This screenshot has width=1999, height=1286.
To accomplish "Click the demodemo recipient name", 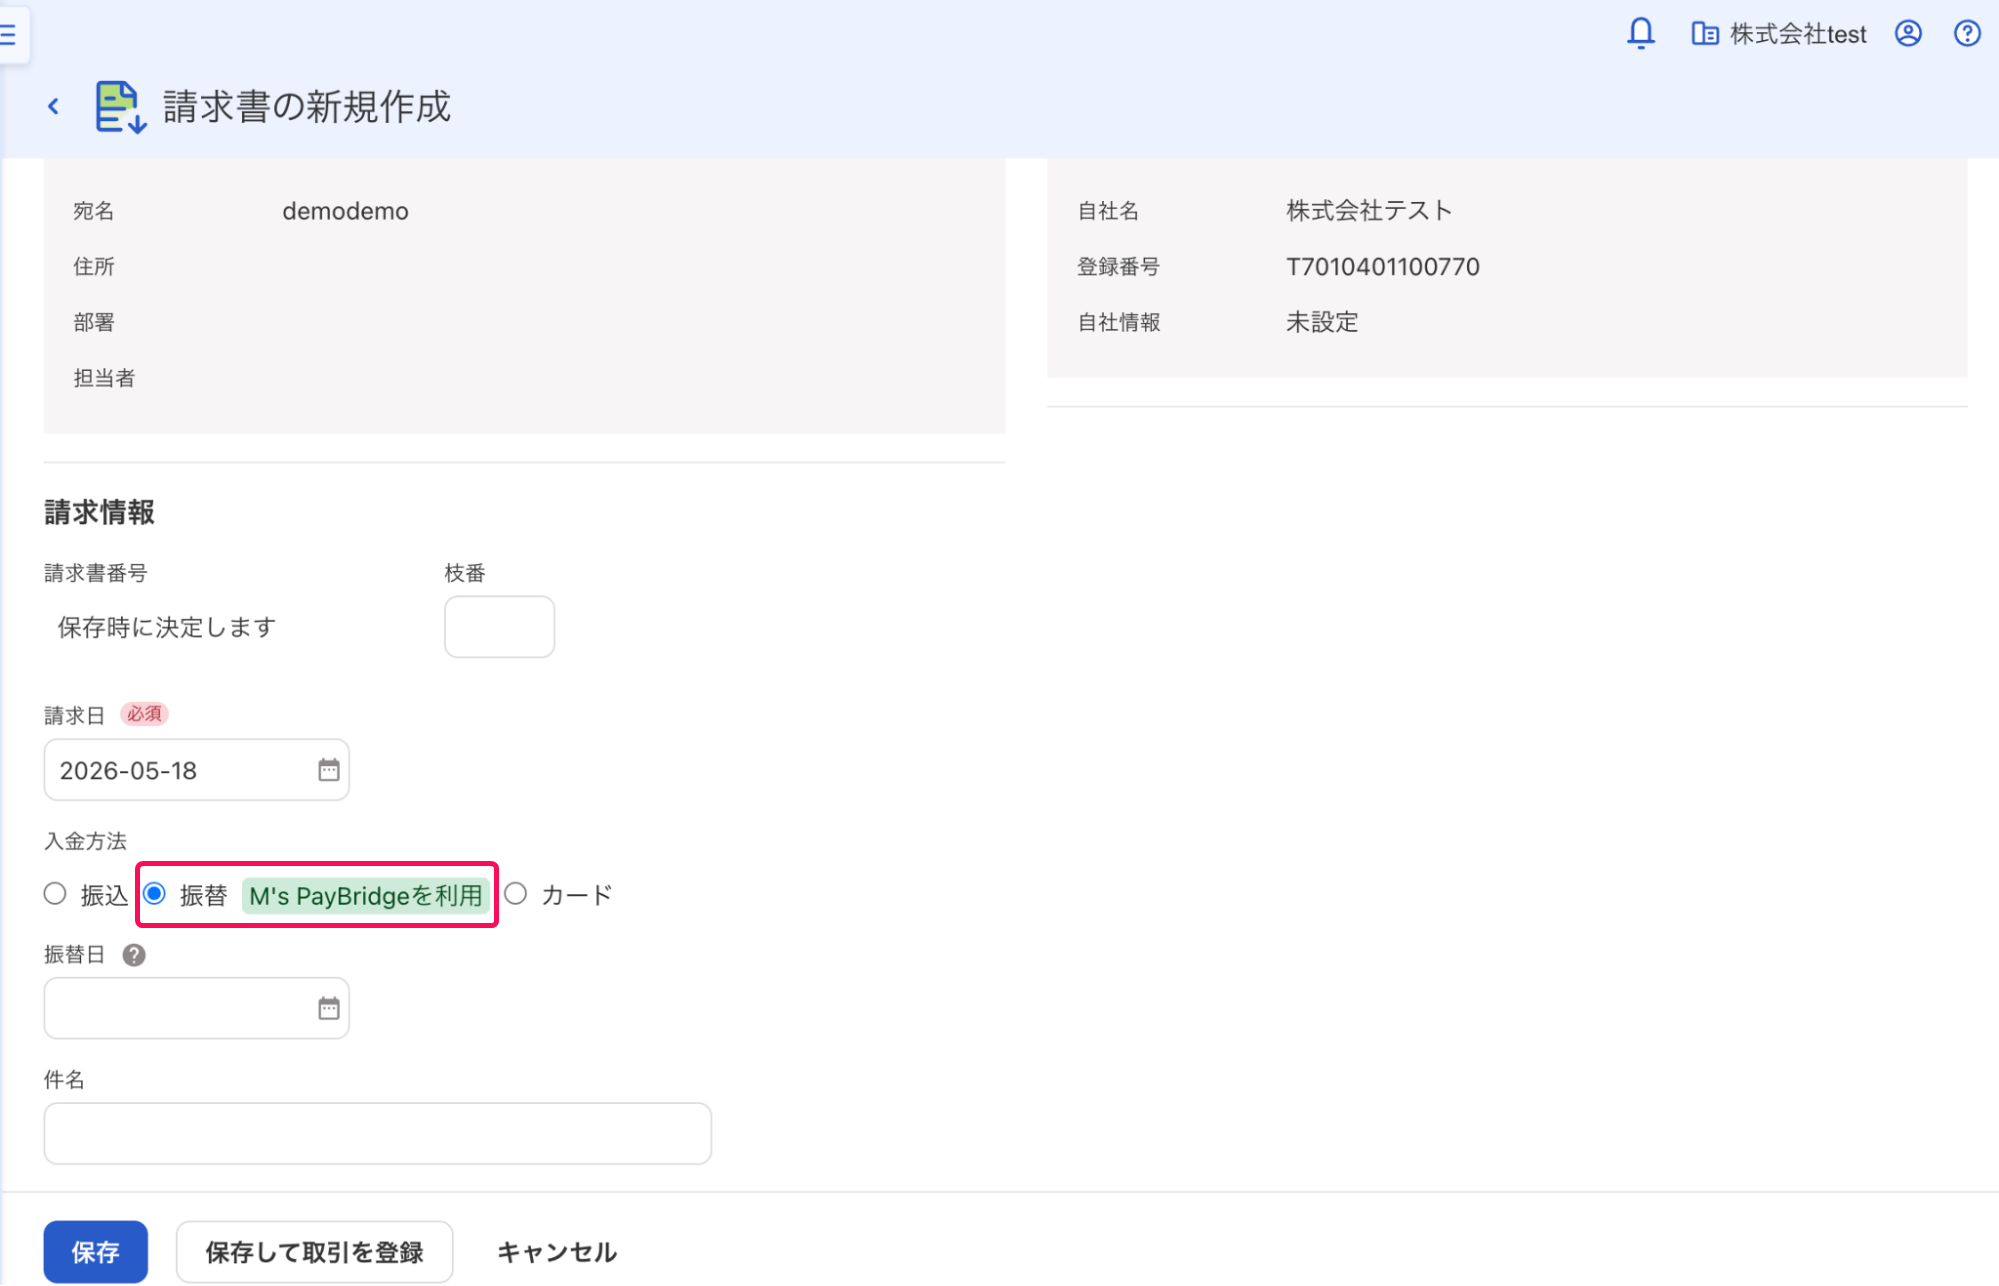I will 345,211.
